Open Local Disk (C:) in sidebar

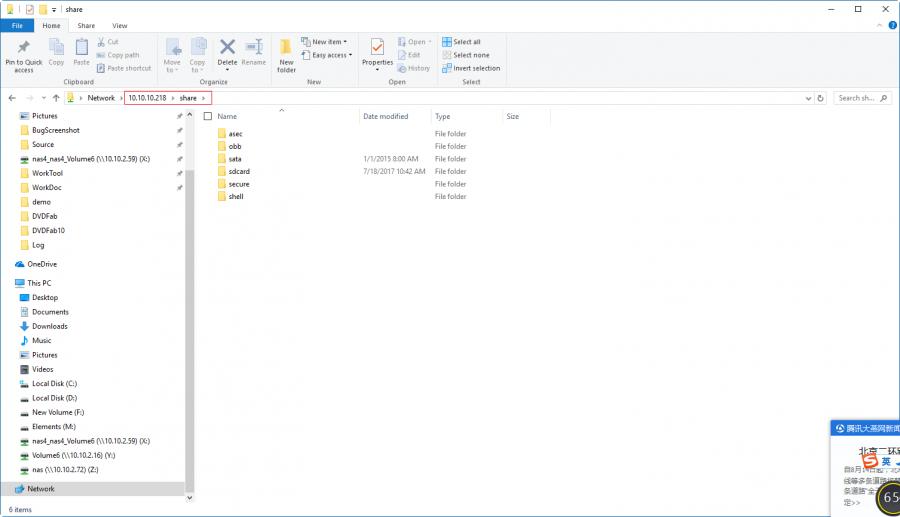[54, 384]
